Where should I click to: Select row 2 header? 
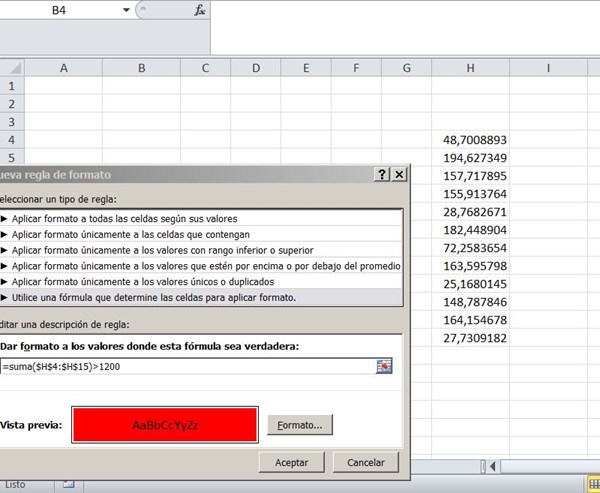[12, 104]
